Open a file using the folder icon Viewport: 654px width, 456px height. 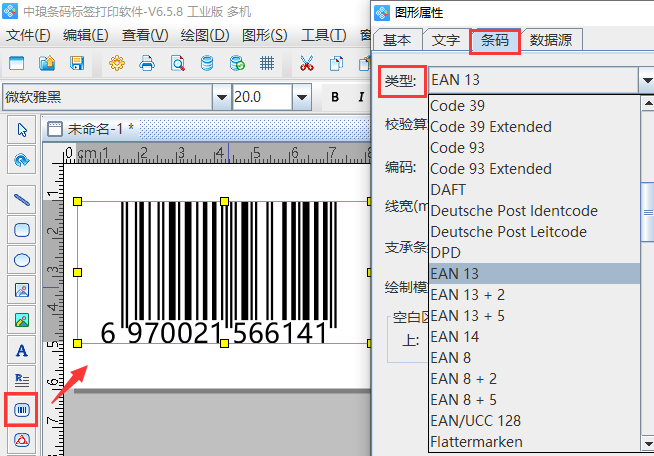tap(47, 63)
